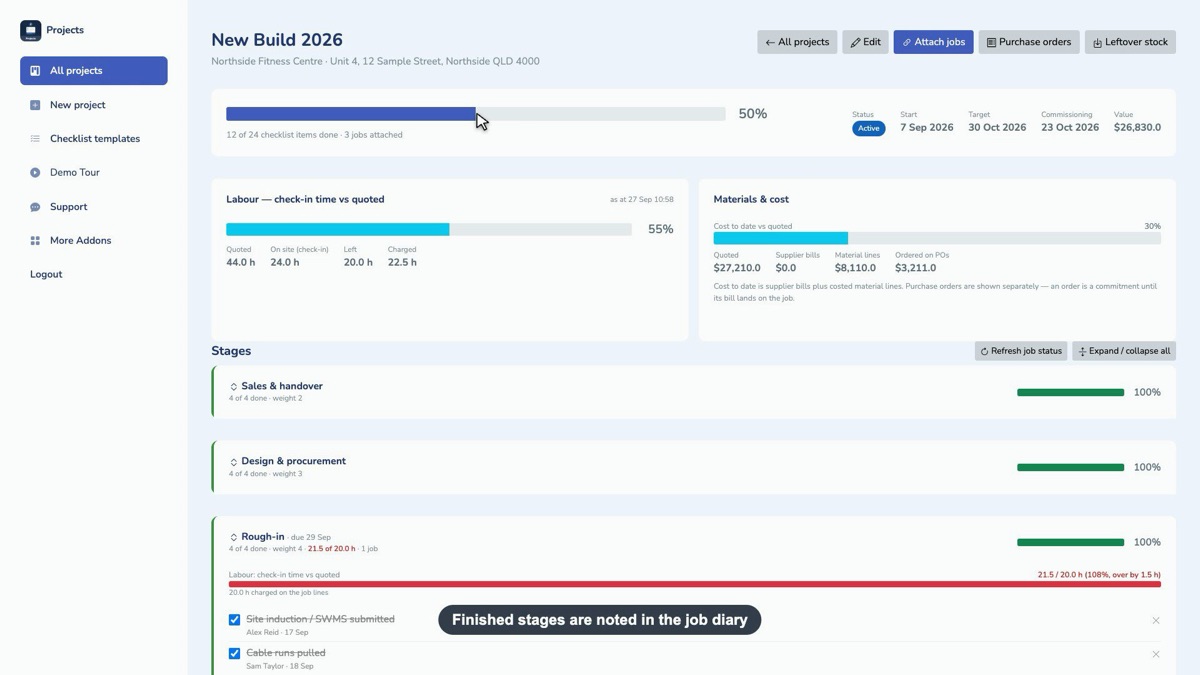Screen dimensions: 1200x675
Task: Click the Design & procurement 100% progress bar
Action: pos(1070,467)
